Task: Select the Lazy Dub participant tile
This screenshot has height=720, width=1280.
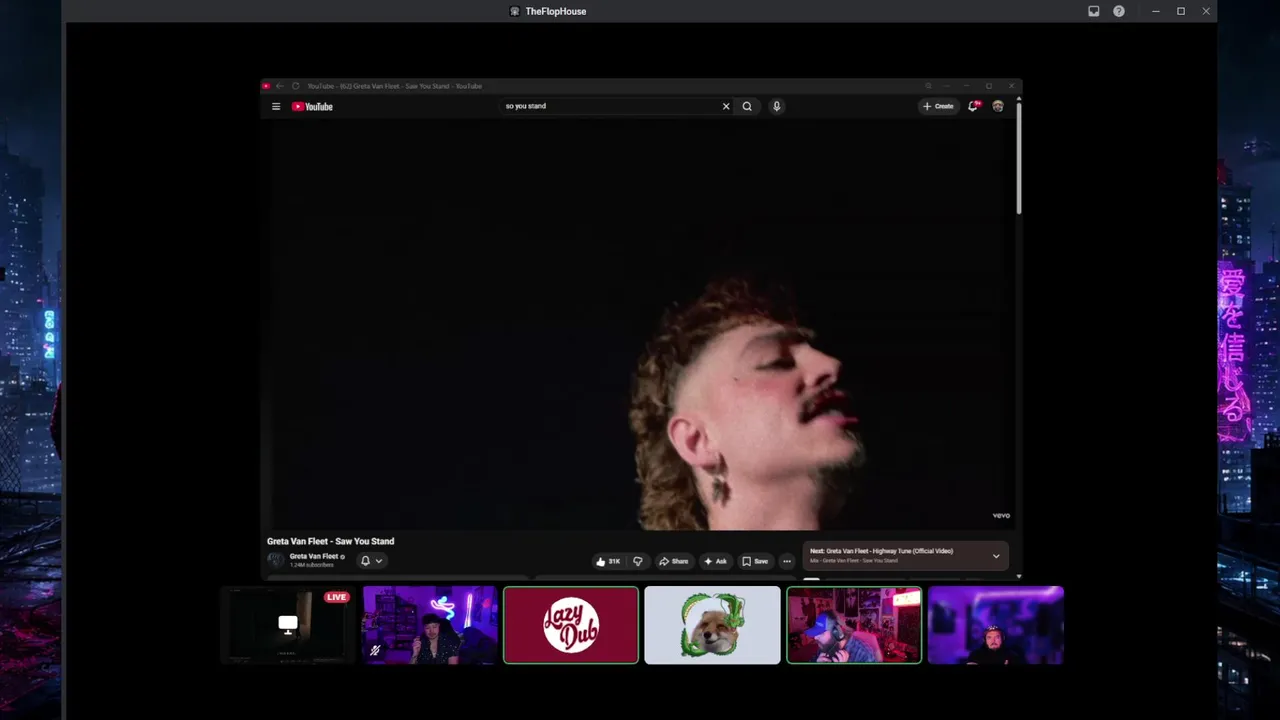Action: [571, 625]
